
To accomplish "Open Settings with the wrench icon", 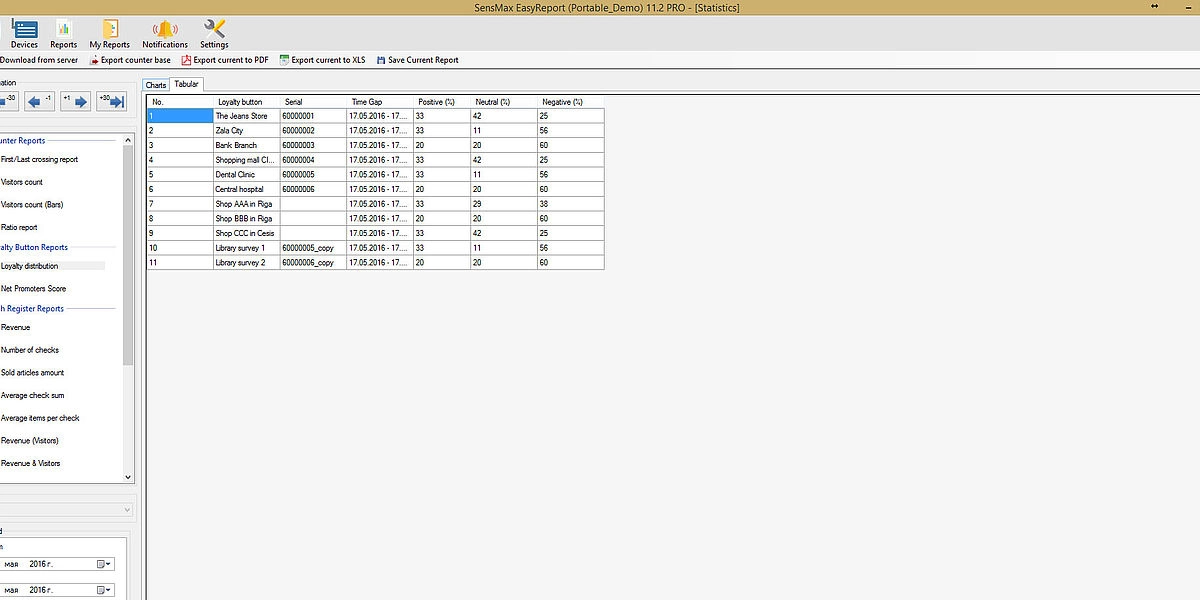I will point(214,32).
